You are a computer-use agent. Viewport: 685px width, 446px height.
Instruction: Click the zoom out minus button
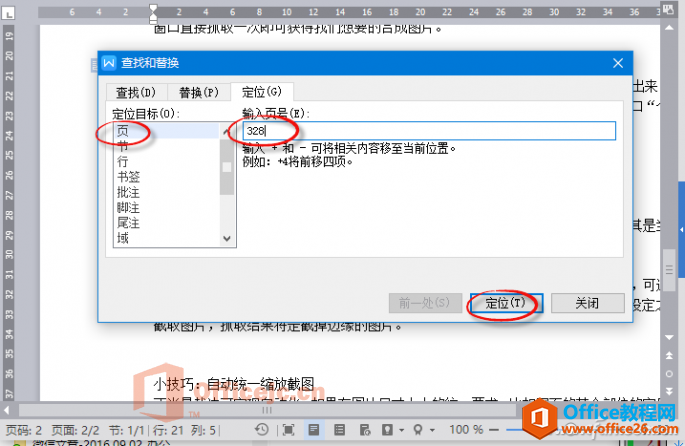(x=494, y=430)
